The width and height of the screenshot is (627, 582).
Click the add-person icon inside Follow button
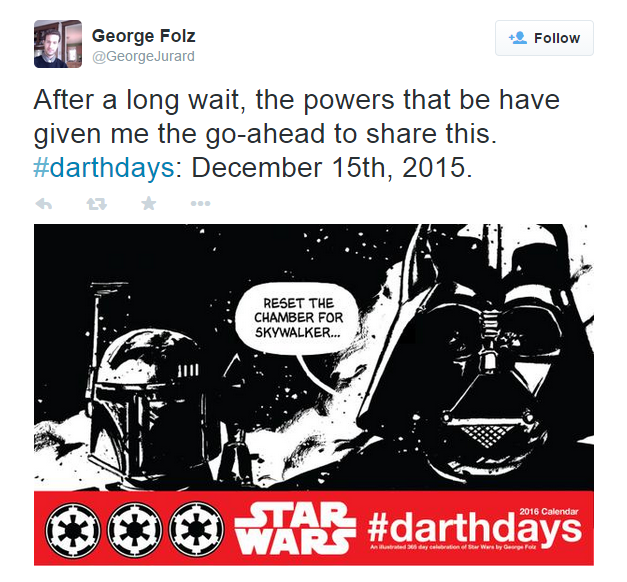coord(518,38)
